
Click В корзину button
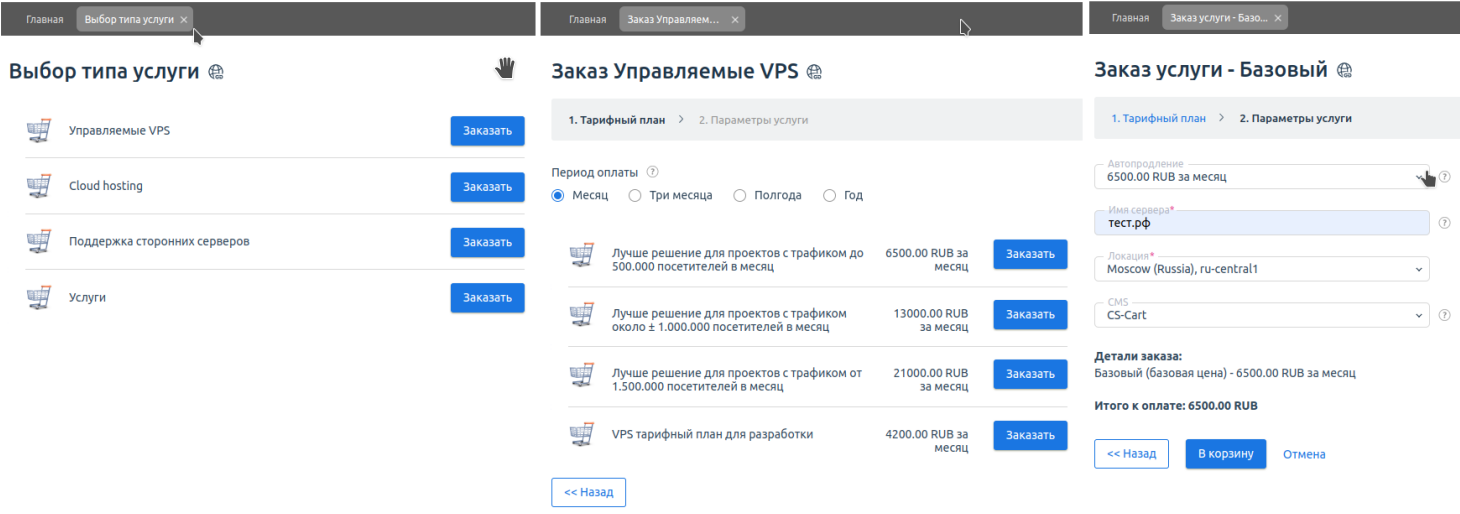[x=1226, y=453]
